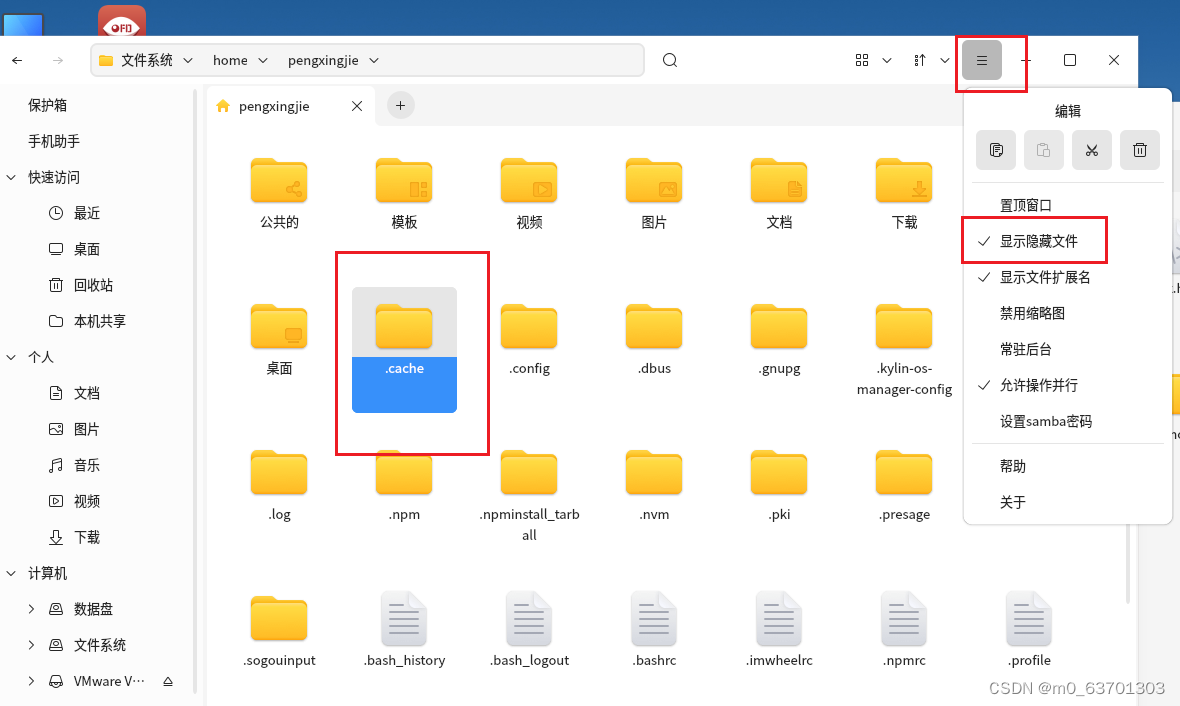This screenshot has width=1180, height=706.
Task: Select the .bash_history file
Action: pos(404,631)
